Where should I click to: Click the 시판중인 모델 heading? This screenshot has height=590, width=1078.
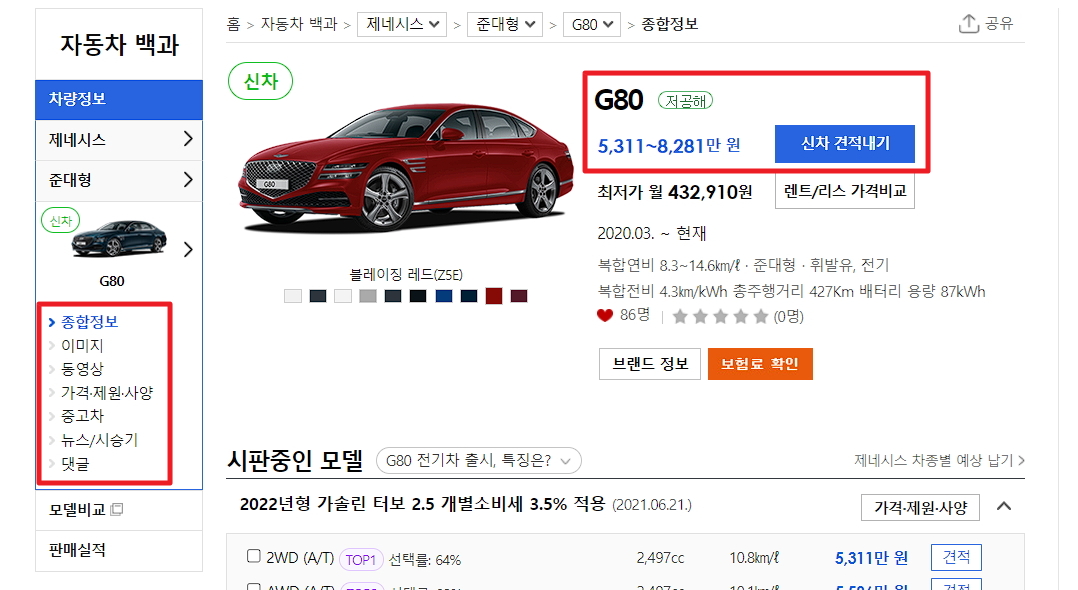click(294, 461)
